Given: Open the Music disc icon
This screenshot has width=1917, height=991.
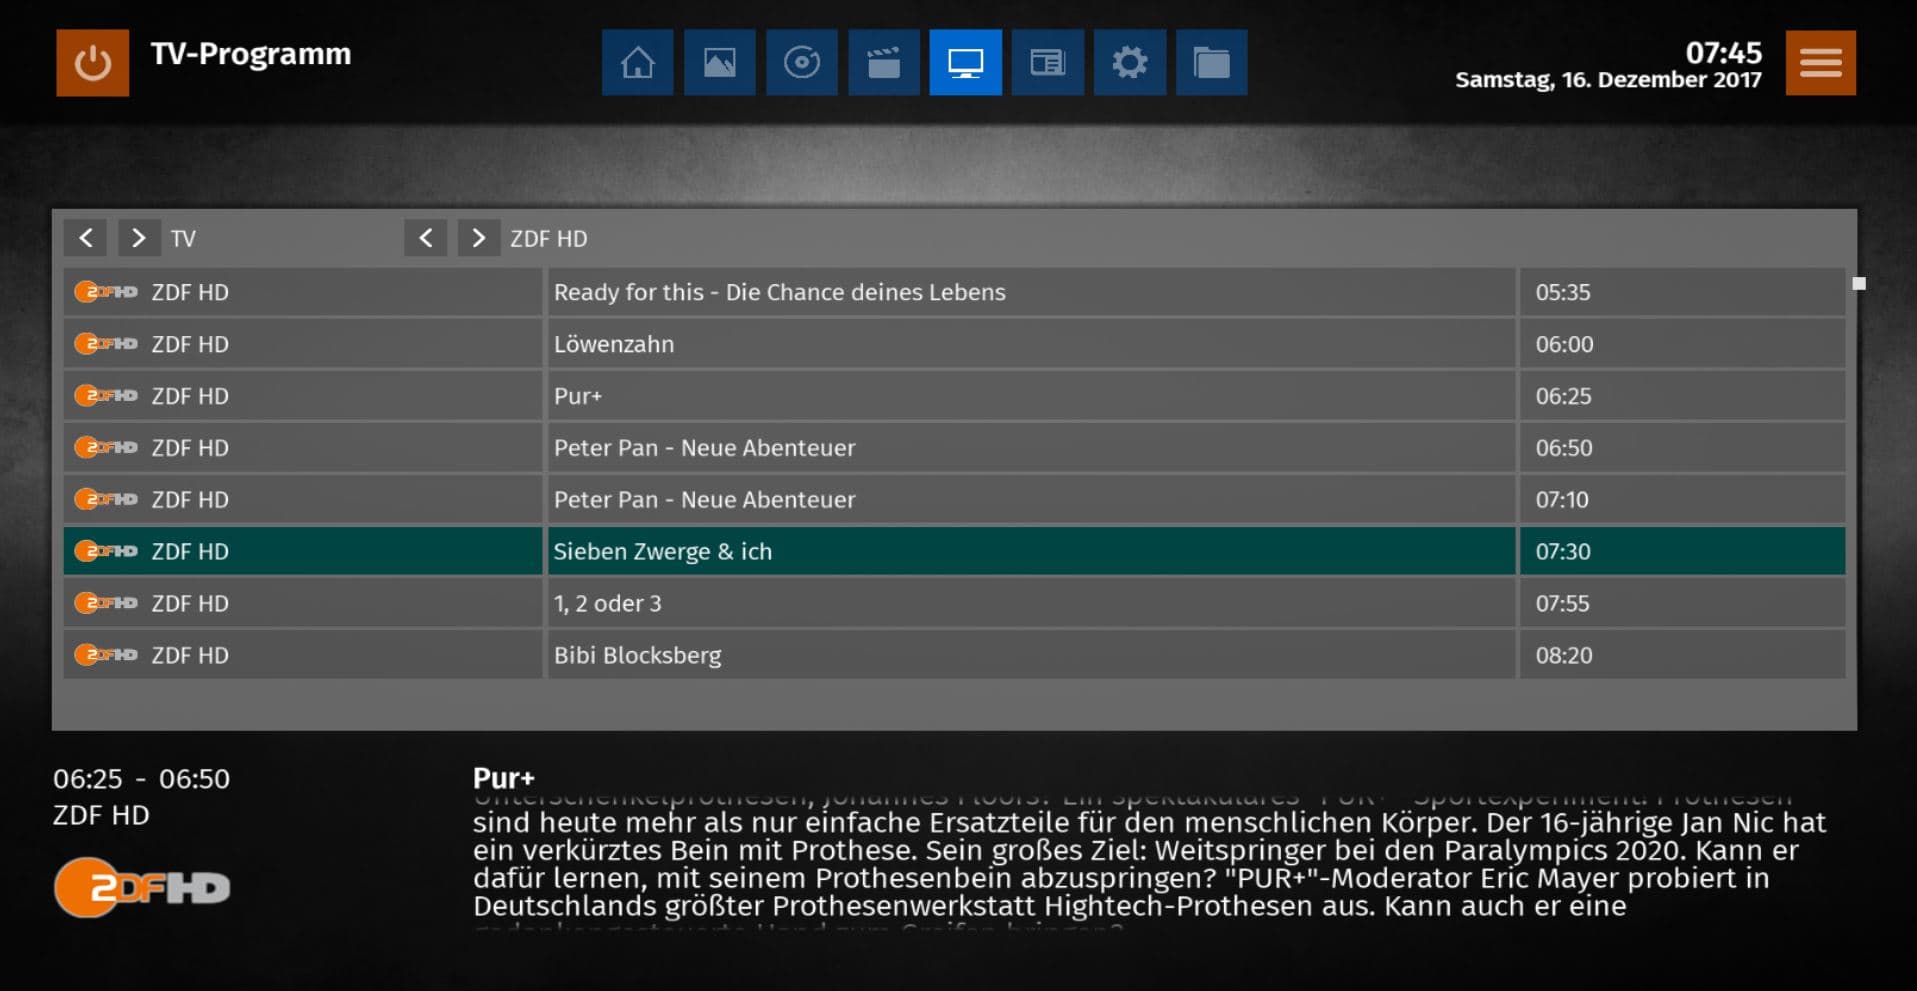Looking at the screenshot, I should pyautogui.click(x=801, y=62).
